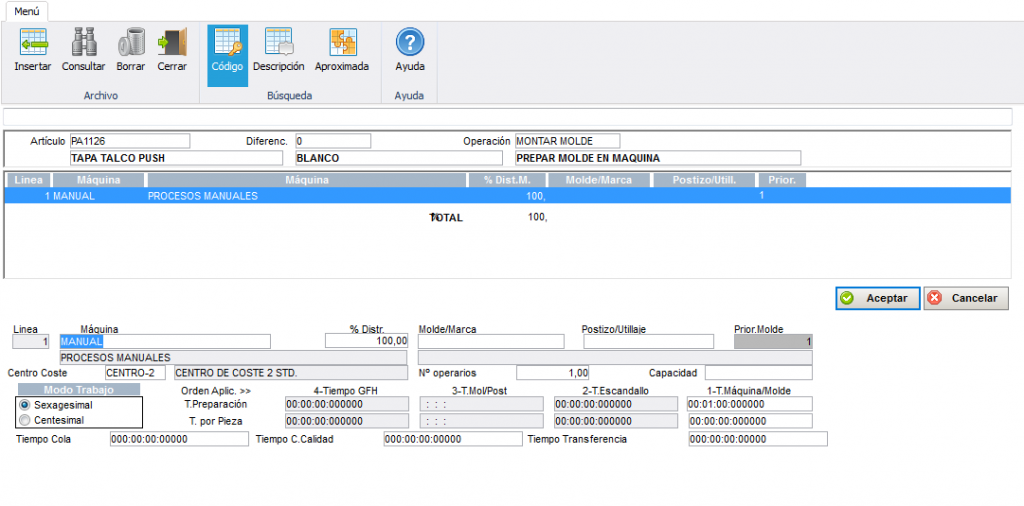Click the % Distr. field showing 100,00

[366, 341]
